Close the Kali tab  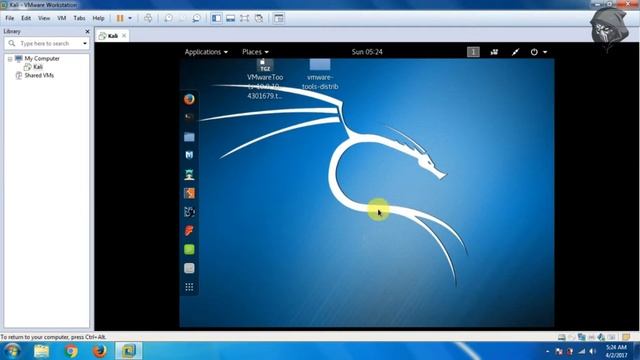click(124, 36)
